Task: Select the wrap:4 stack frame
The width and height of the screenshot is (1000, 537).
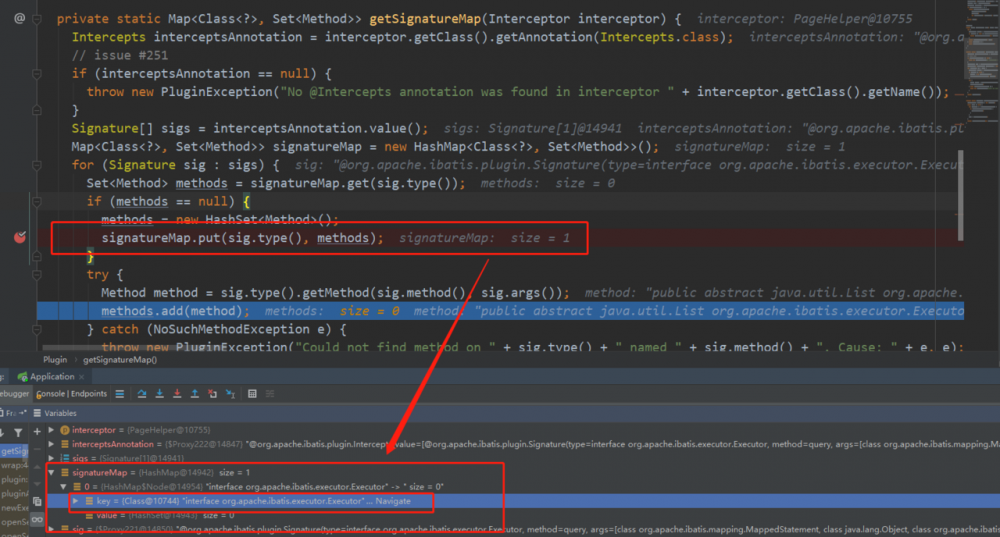Action: [14, 466]
